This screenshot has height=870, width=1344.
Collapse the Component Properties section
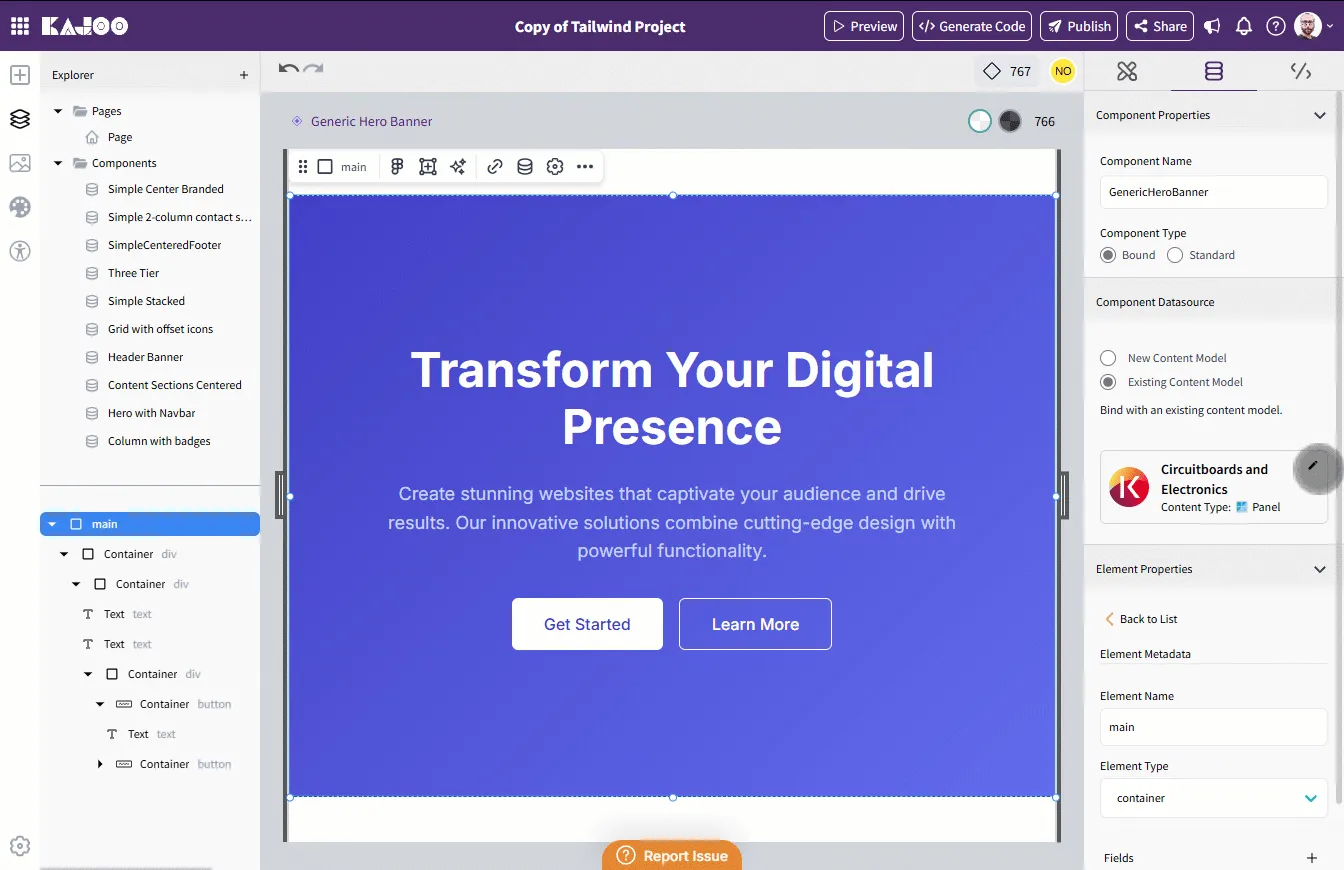pos(1319,115)
